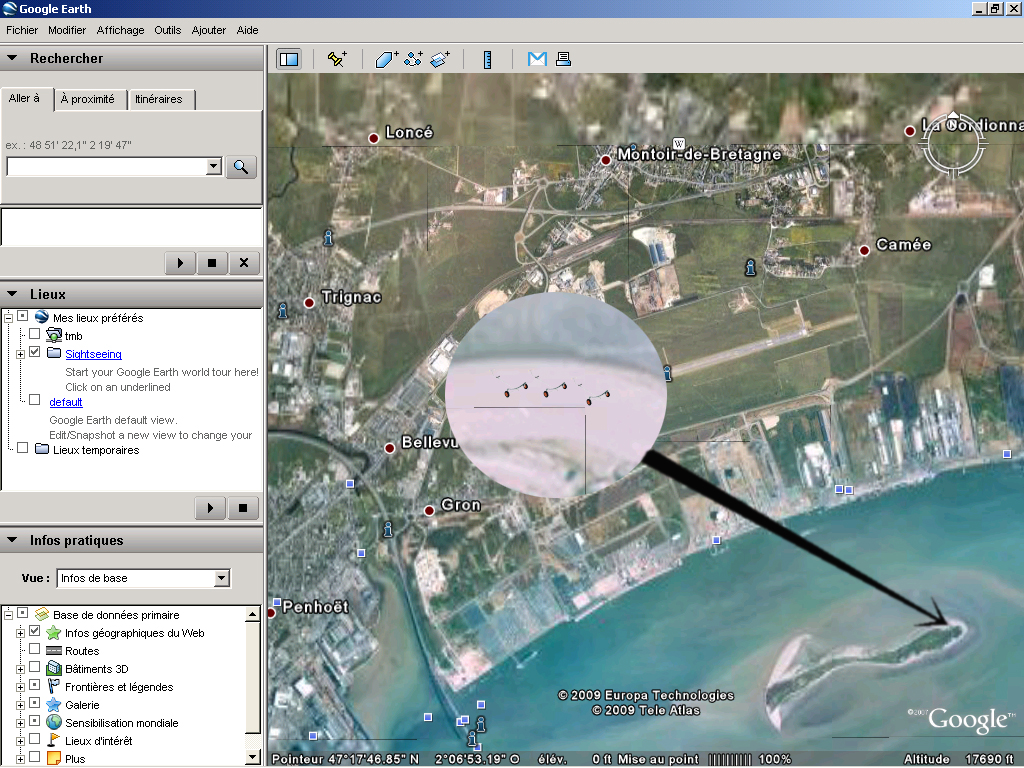Start search with the magnifier button
The height and width of the screenshot is (768, 1024).
241,167
